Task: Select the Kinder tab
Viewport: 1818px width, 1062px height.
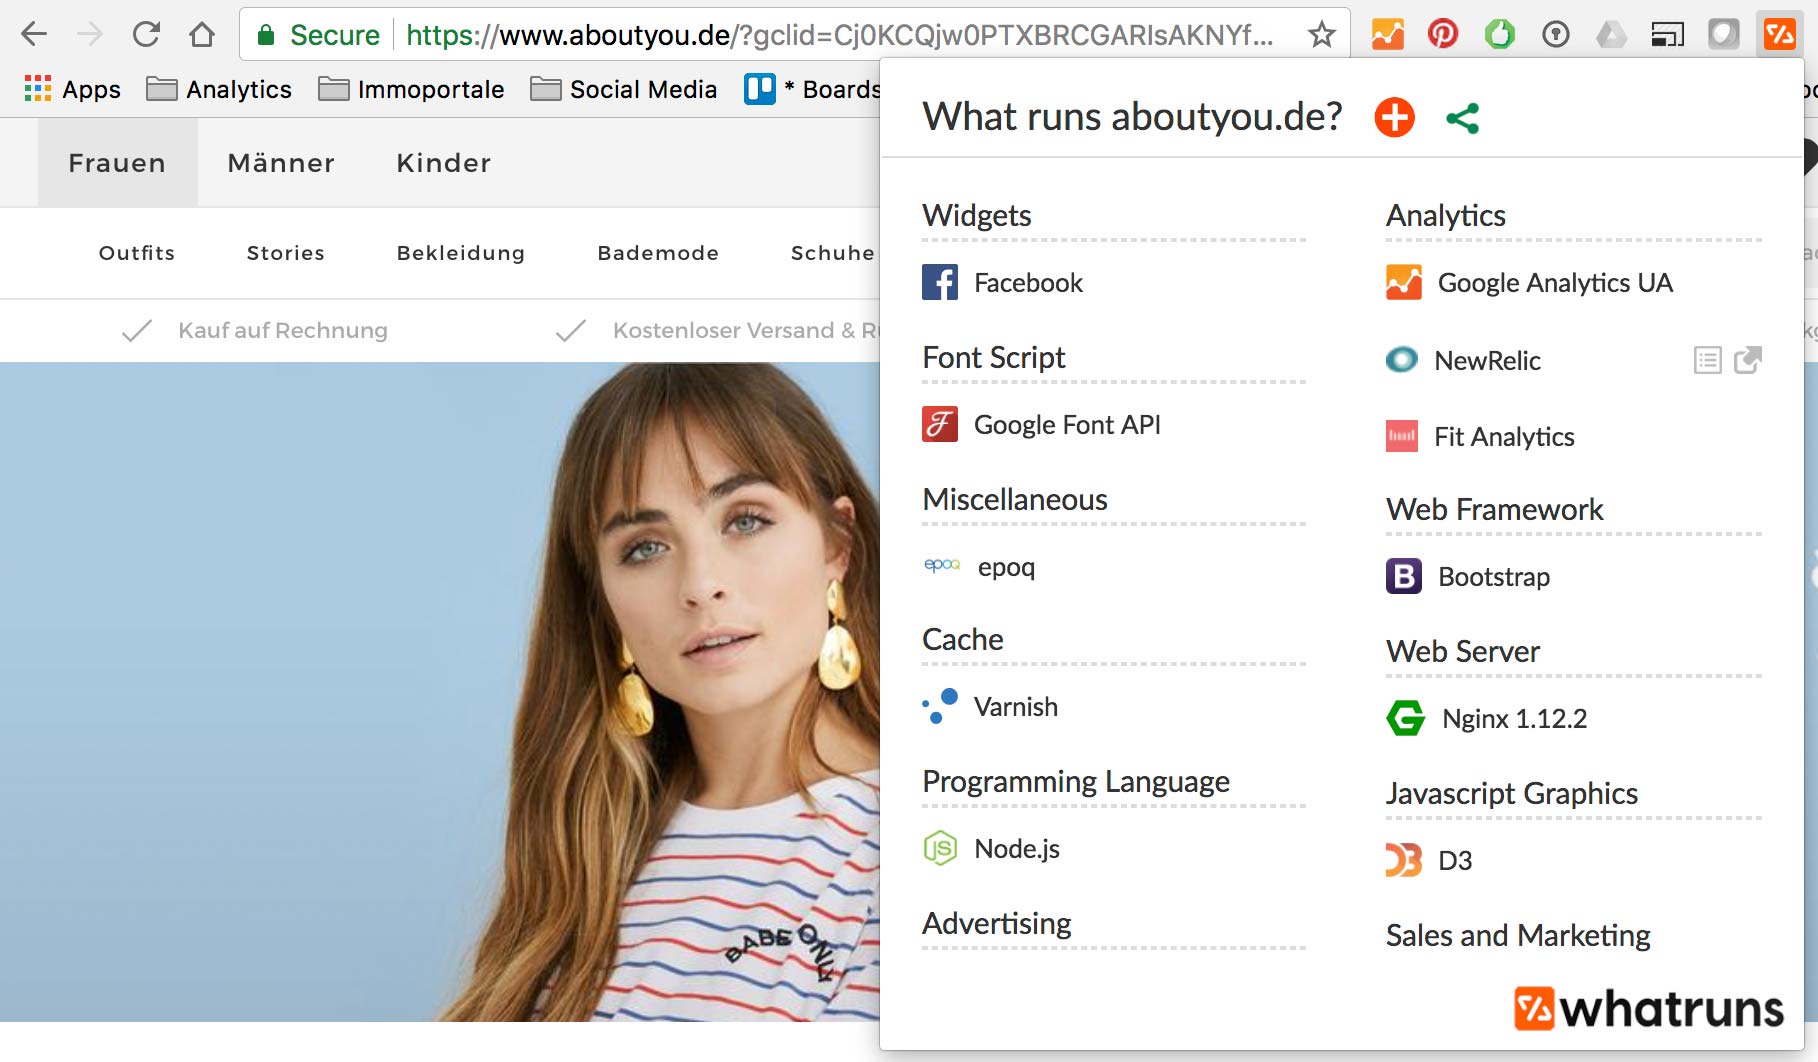Action: 444,163
